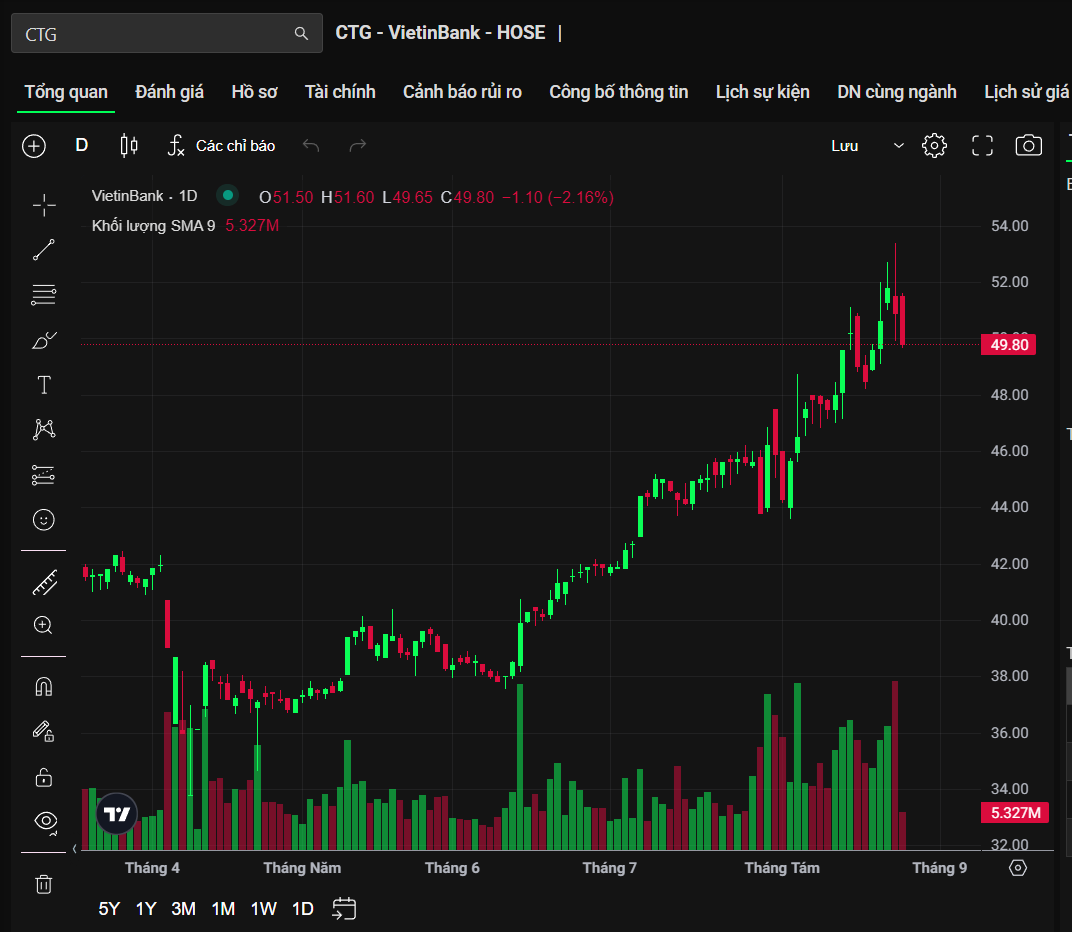Image resolution: width=1072 pixels, height=932 pixels.
Task: Set chart range to 1Y
Action: [146, 909]
